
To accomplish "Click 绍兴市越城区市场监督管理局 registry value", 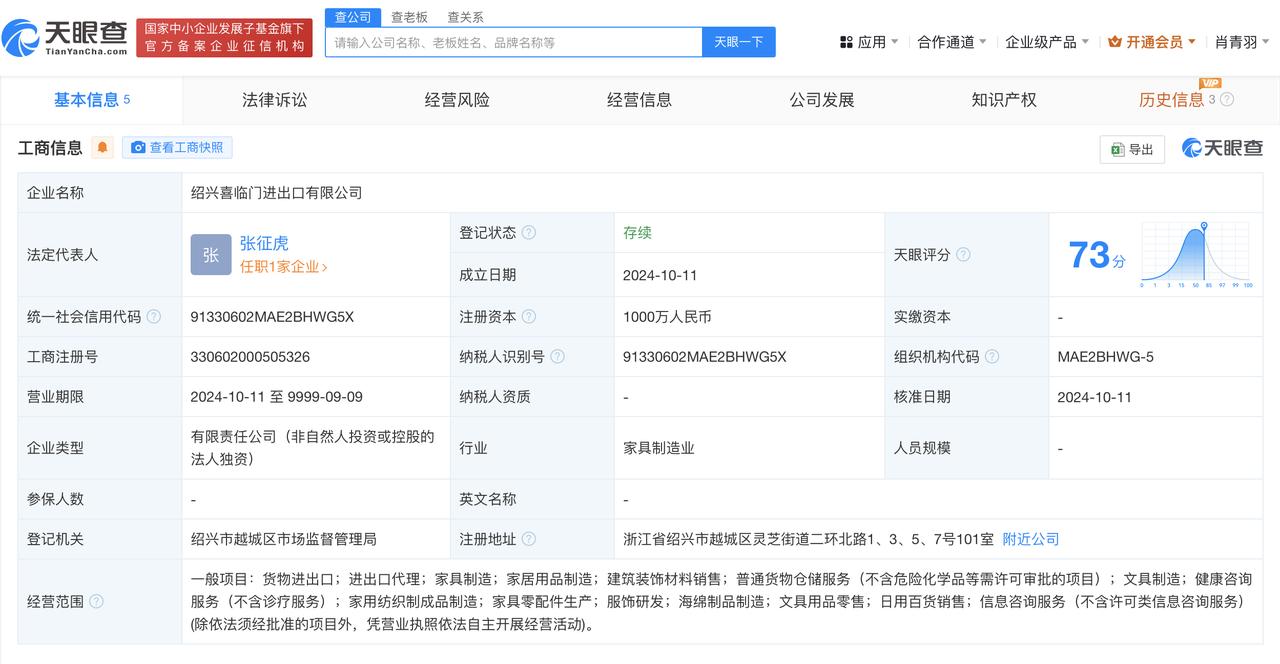I will [x=284, y=539].
